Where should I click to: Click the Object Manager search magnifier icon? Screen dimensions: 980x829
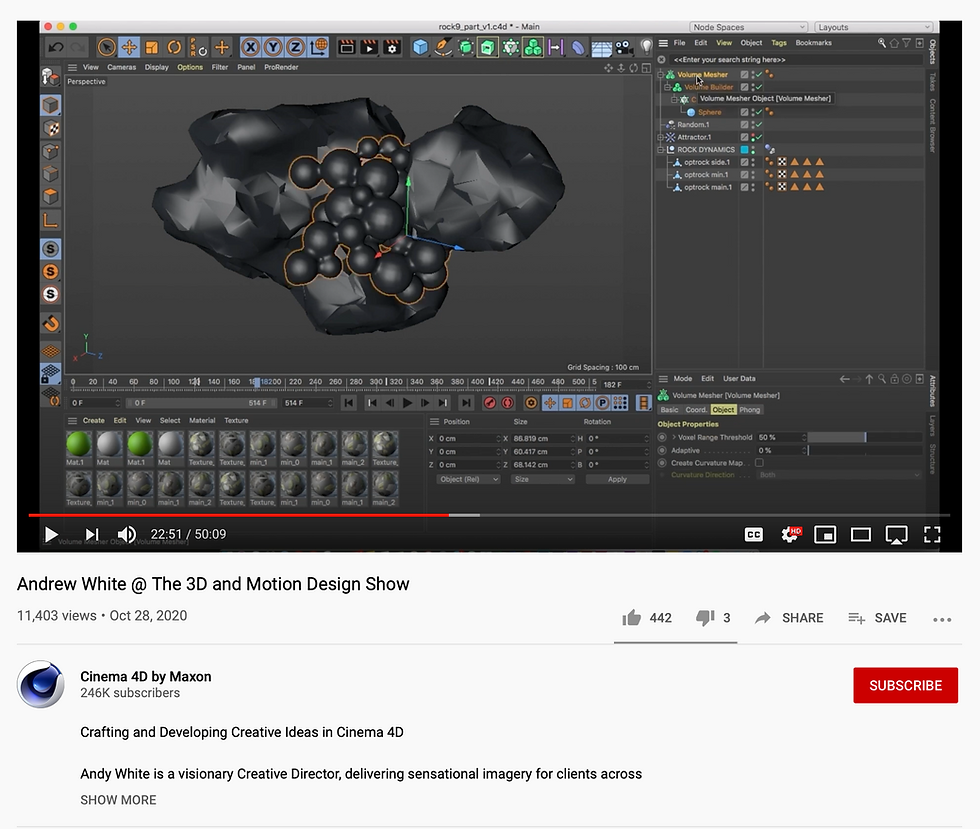(882, 43)
